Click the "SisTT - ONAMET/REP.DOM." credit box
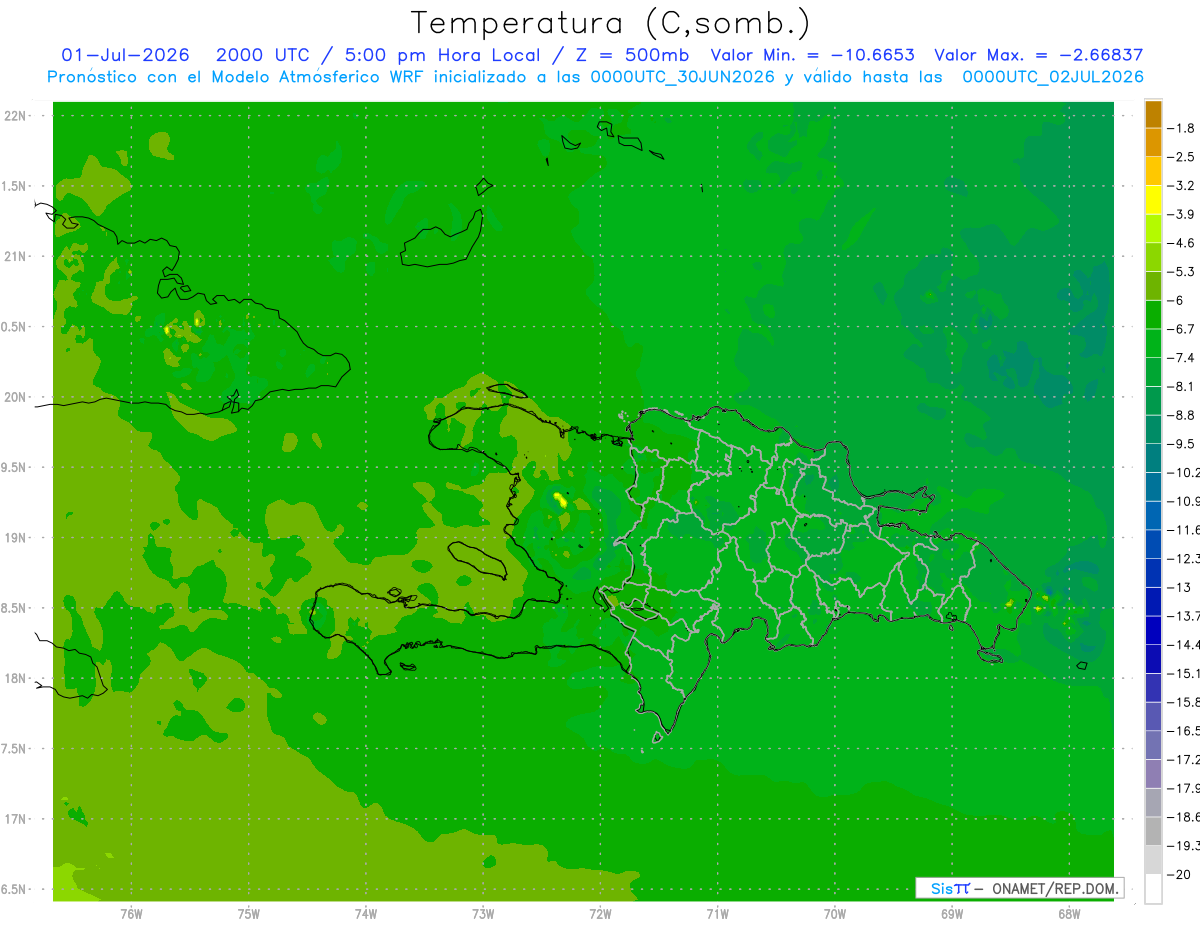 1020,888
